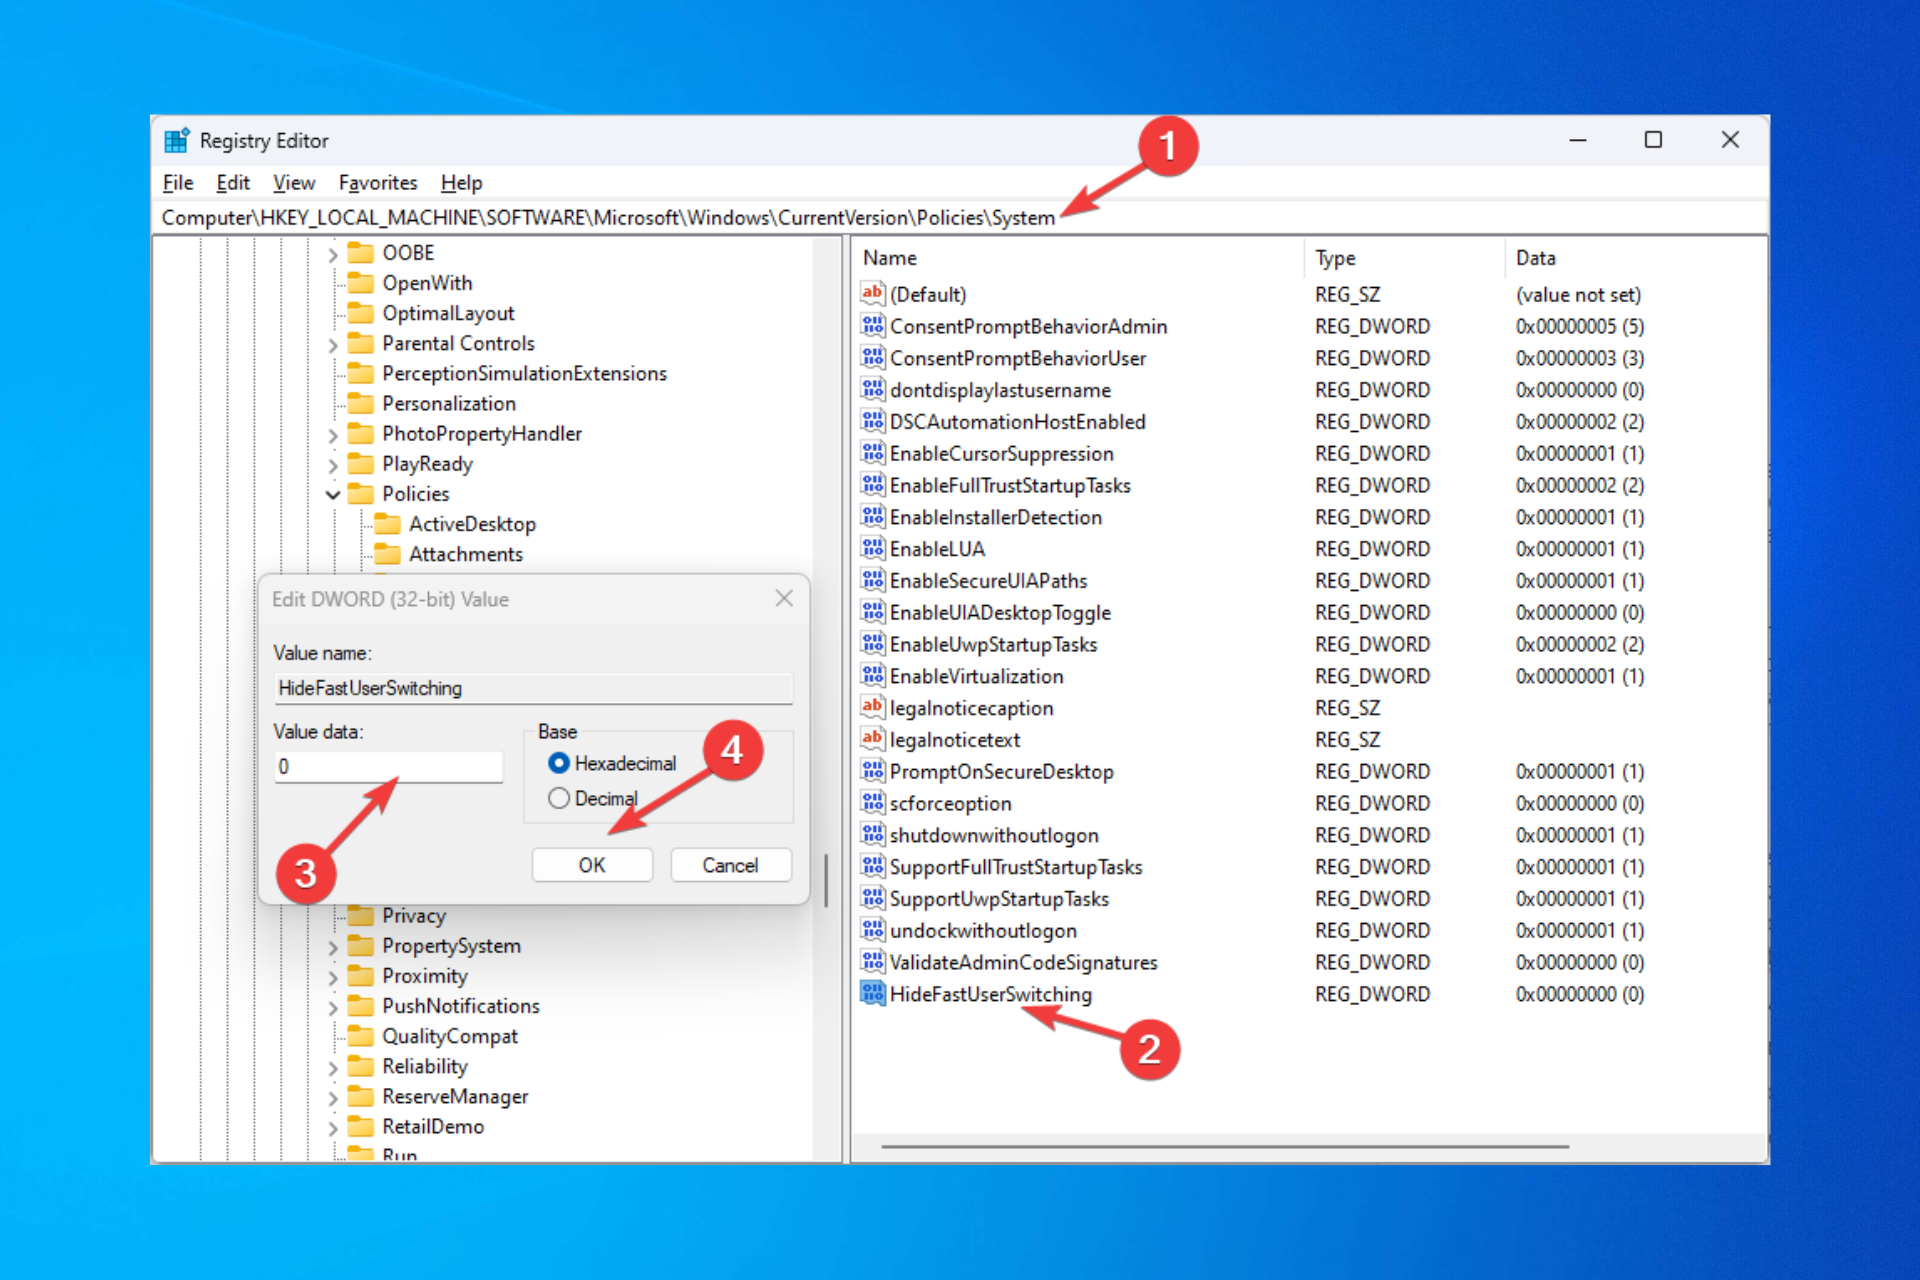Image resolution: width=1920 pixels, height=1280 pixels.
Task: Expand the PushNotifications key
Action: click(333, 1007)
